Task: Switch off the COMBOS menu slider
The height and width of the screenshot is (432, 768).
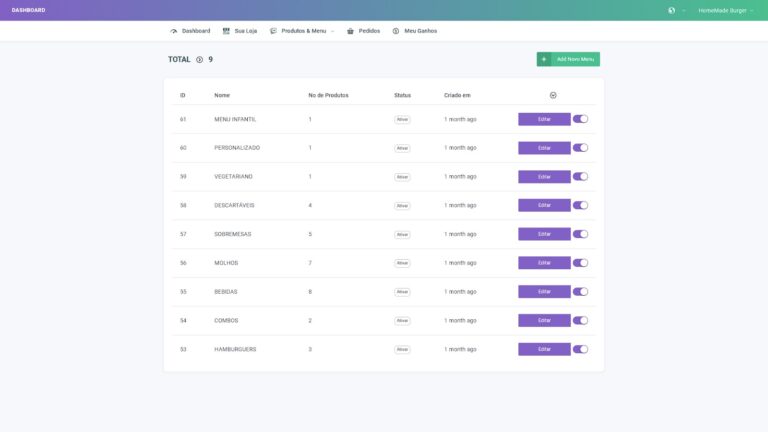Action: [580, 320]
